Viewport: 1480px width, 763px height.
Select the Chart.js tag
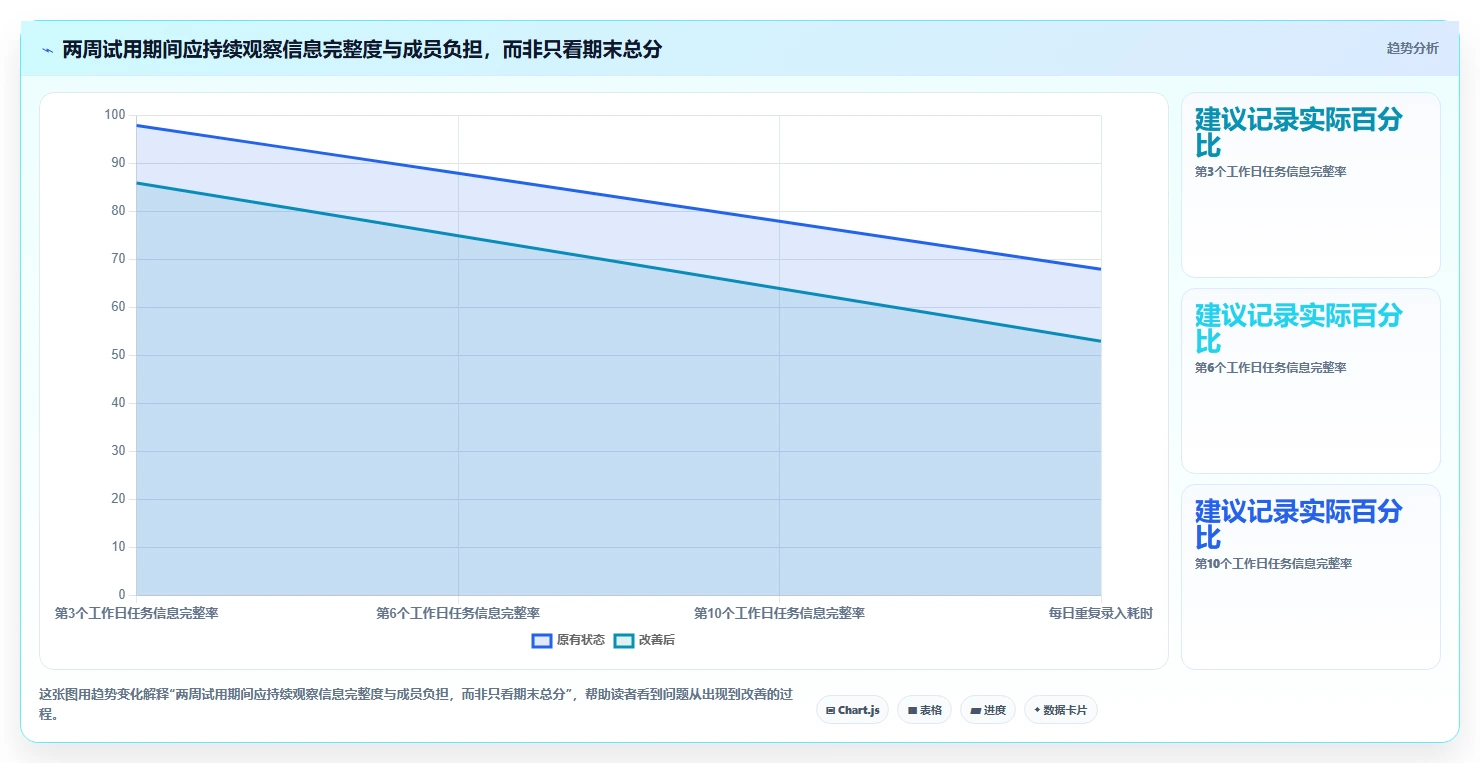pyautogui.click(x=853, y=710)
